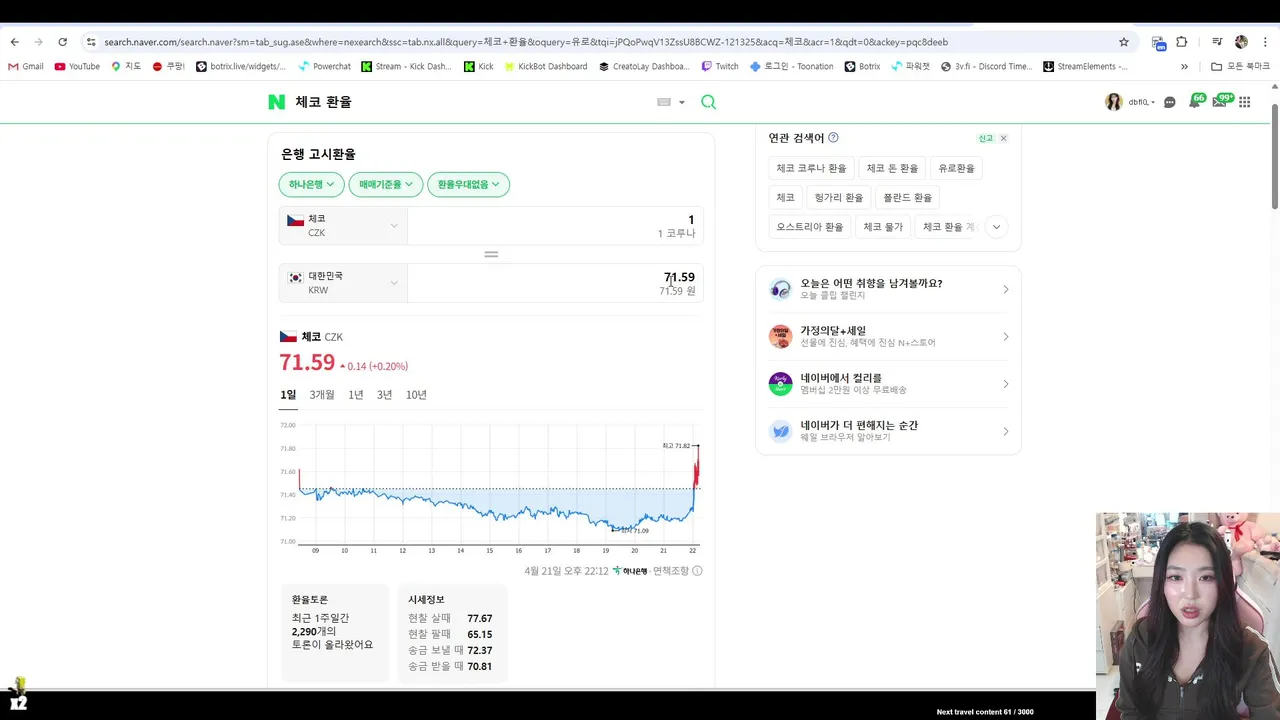
Task: Click the 유로환율 related search
Action: pyautogui.click(x=956, y=168)
